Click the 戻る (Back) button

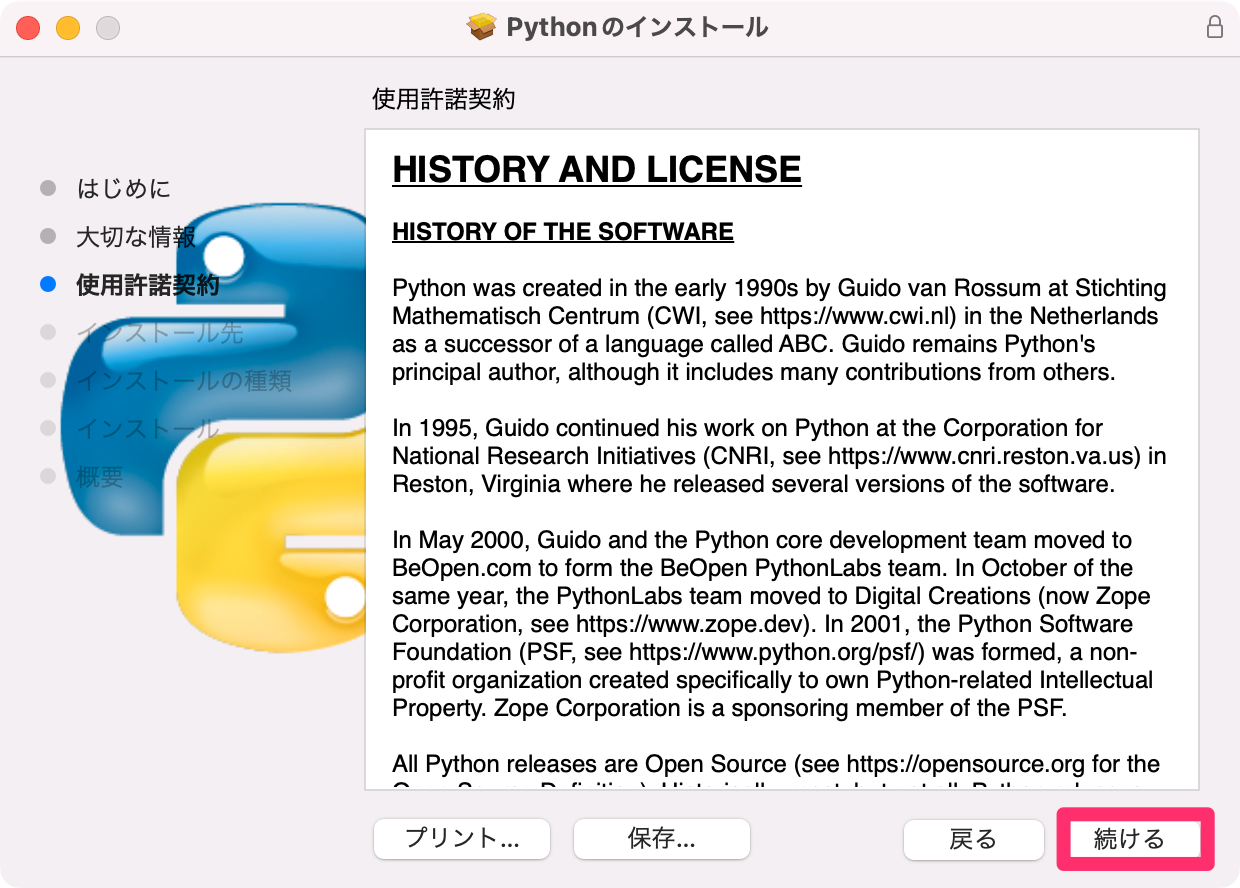972,839
